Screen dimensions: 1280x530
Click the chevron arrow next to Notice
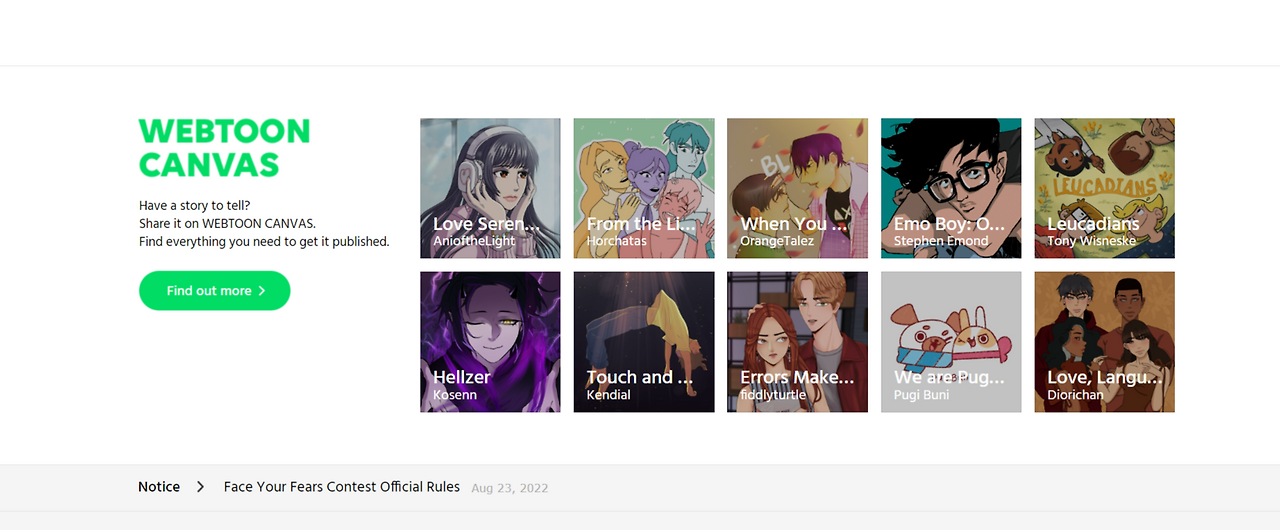coord(200,487)
